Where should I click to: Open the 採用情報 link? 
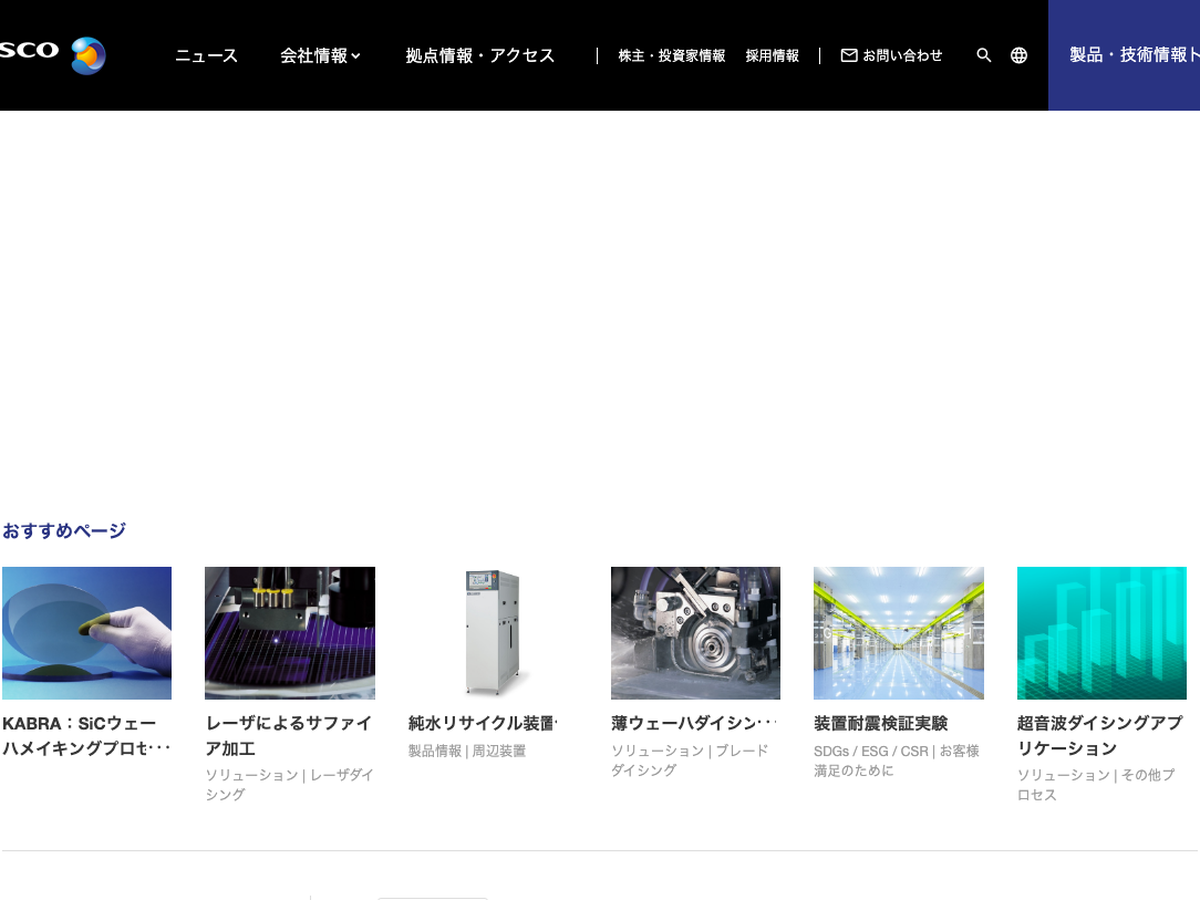(x=772, y=56)
